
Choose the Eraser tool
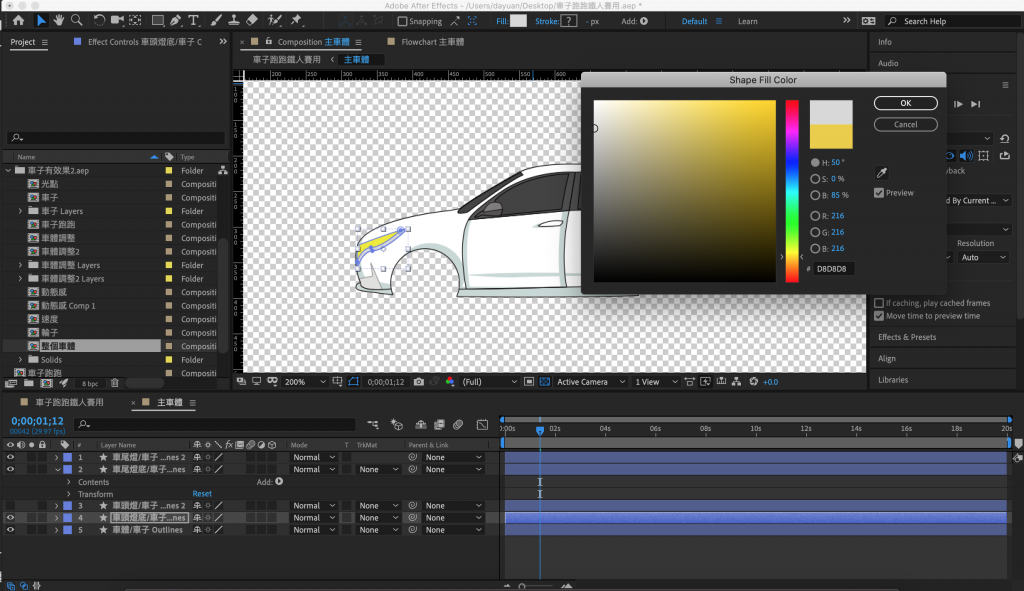tap(252, 20)
